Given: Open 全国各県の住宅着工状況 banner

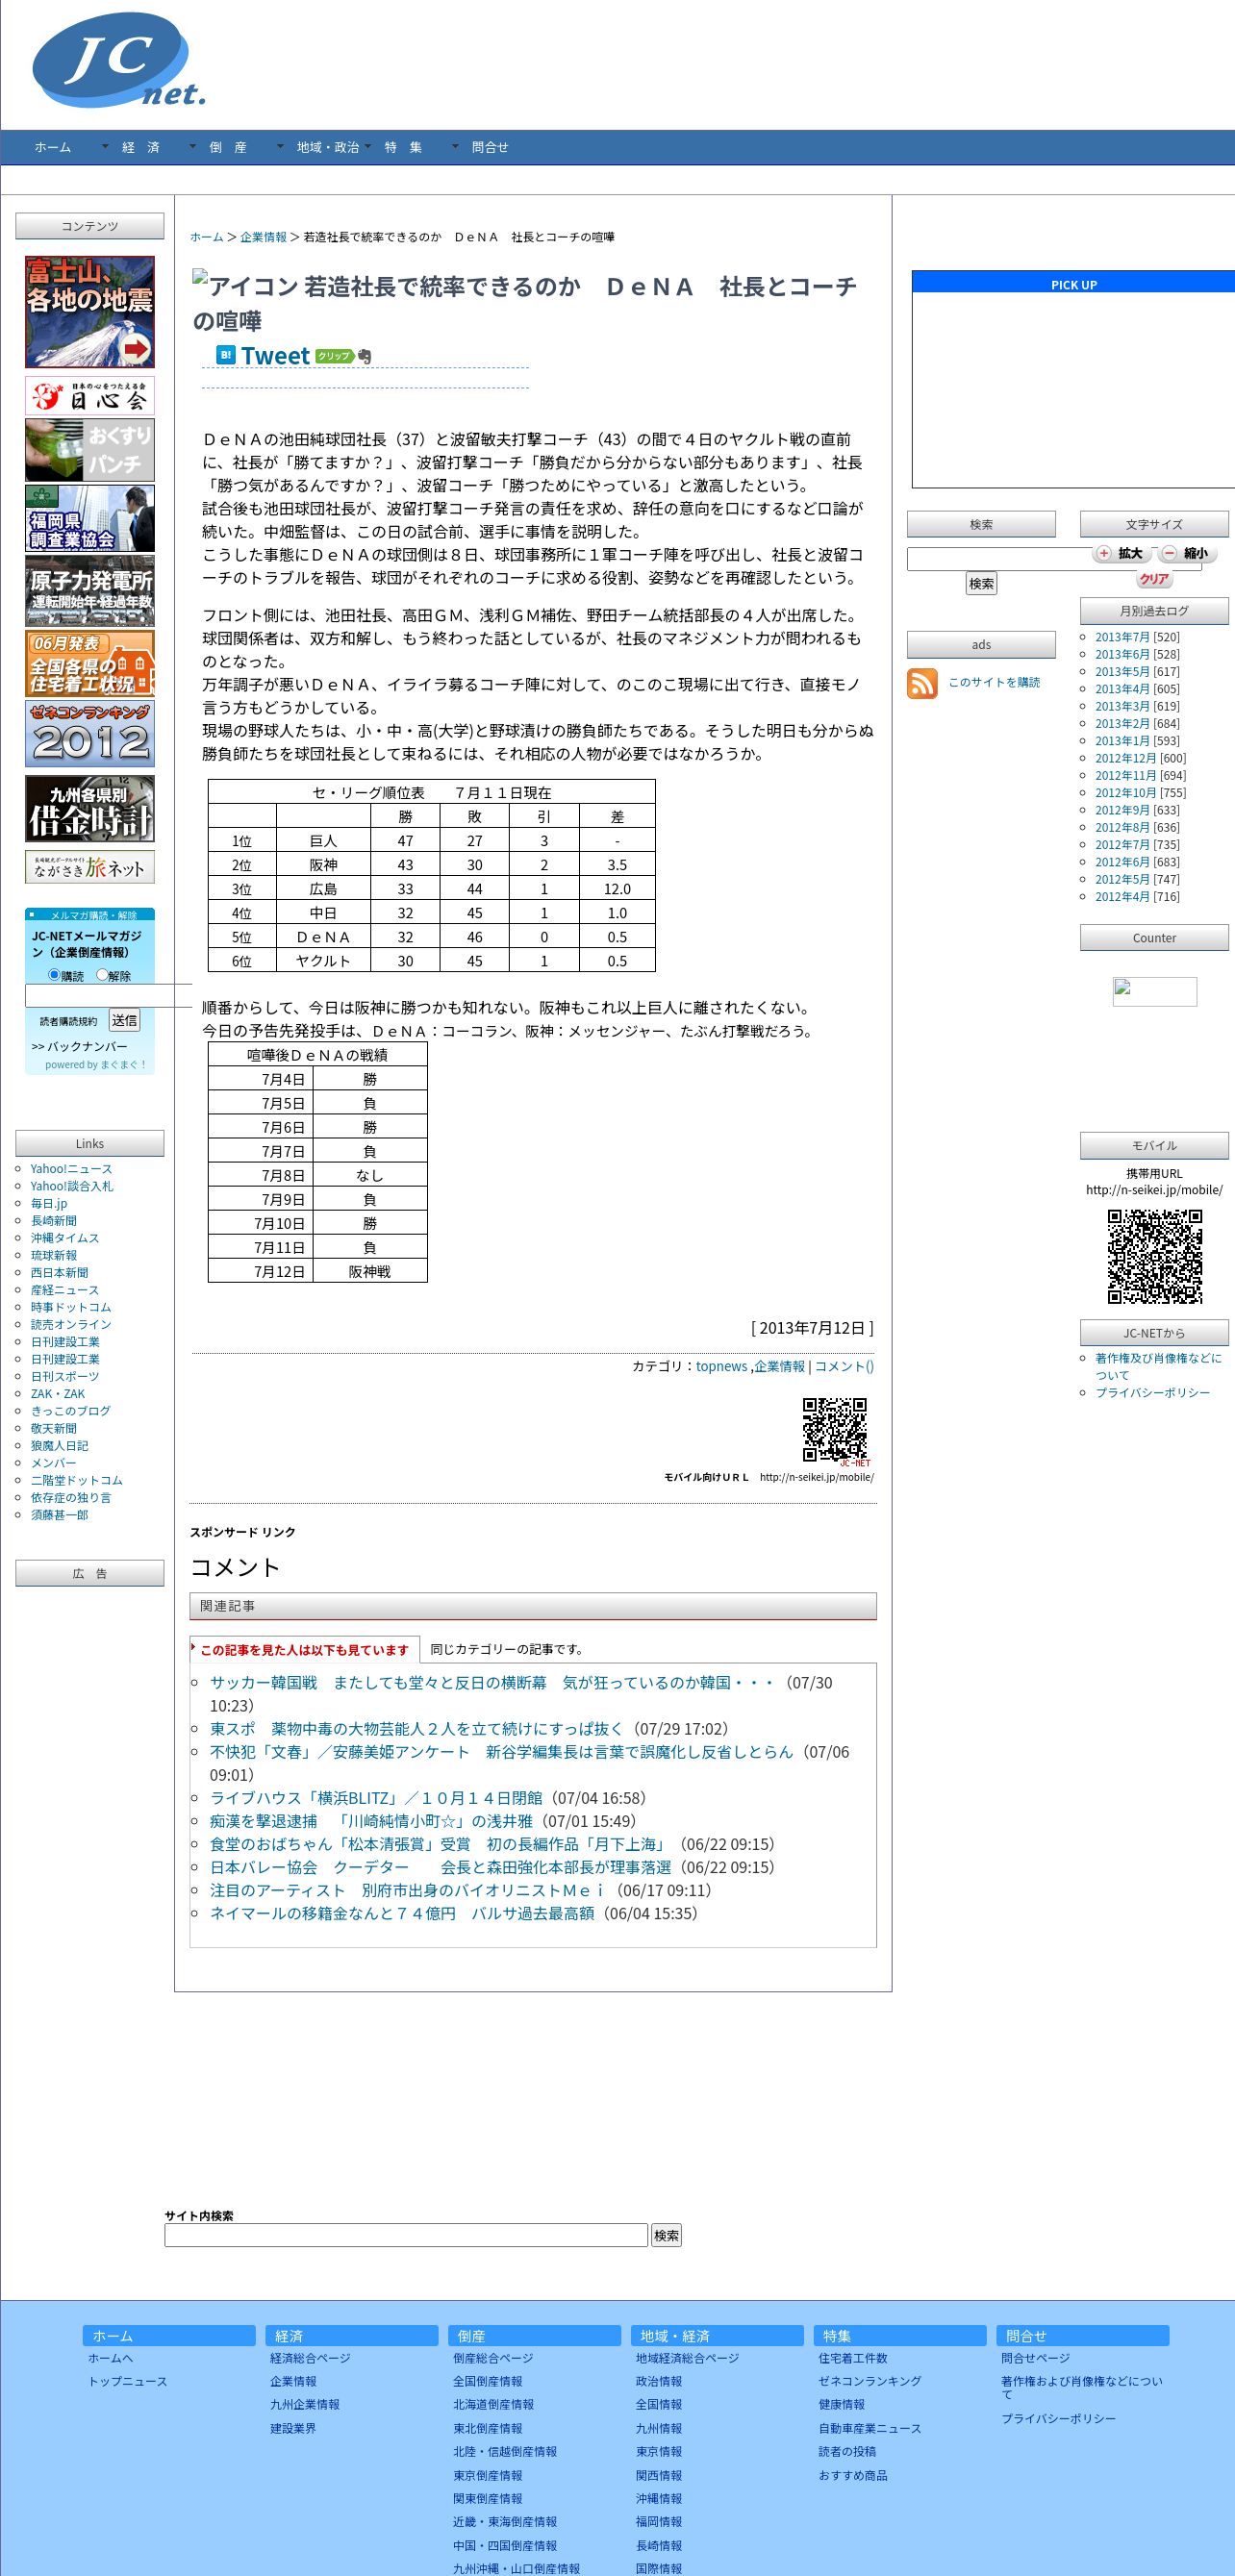Looking at the screenshot, I should click(90, 663).
